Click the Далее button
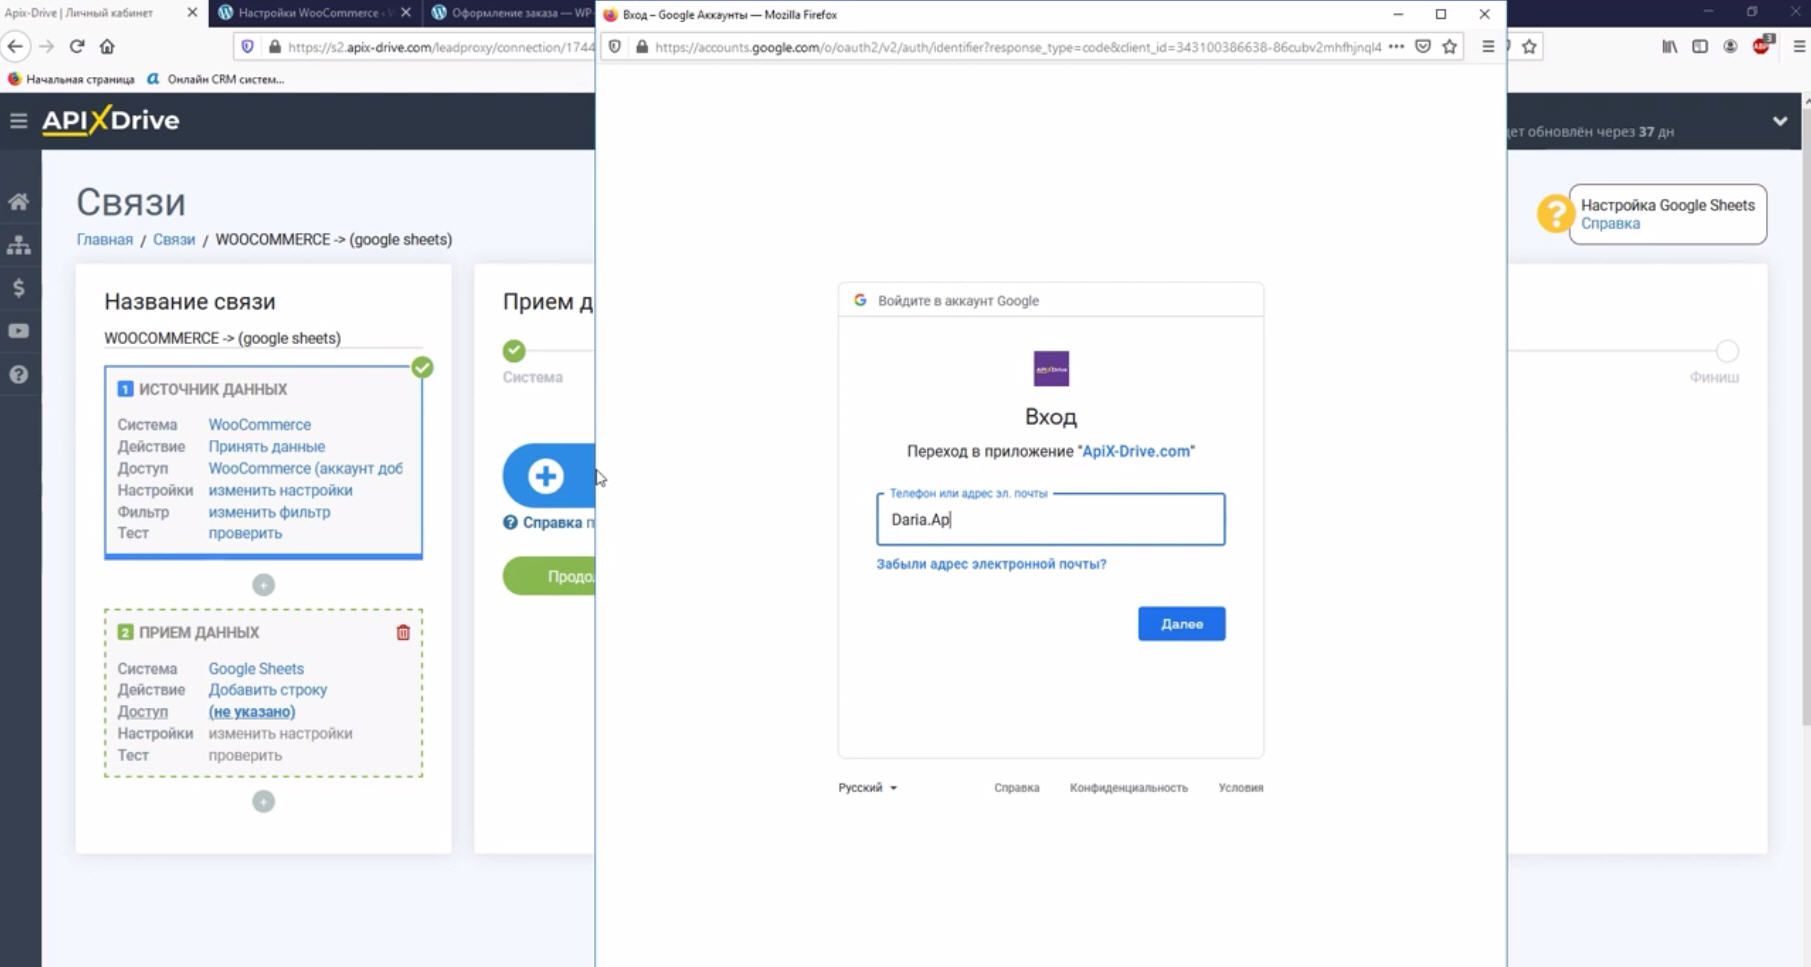1811x967 pixels. [1181, 624]
